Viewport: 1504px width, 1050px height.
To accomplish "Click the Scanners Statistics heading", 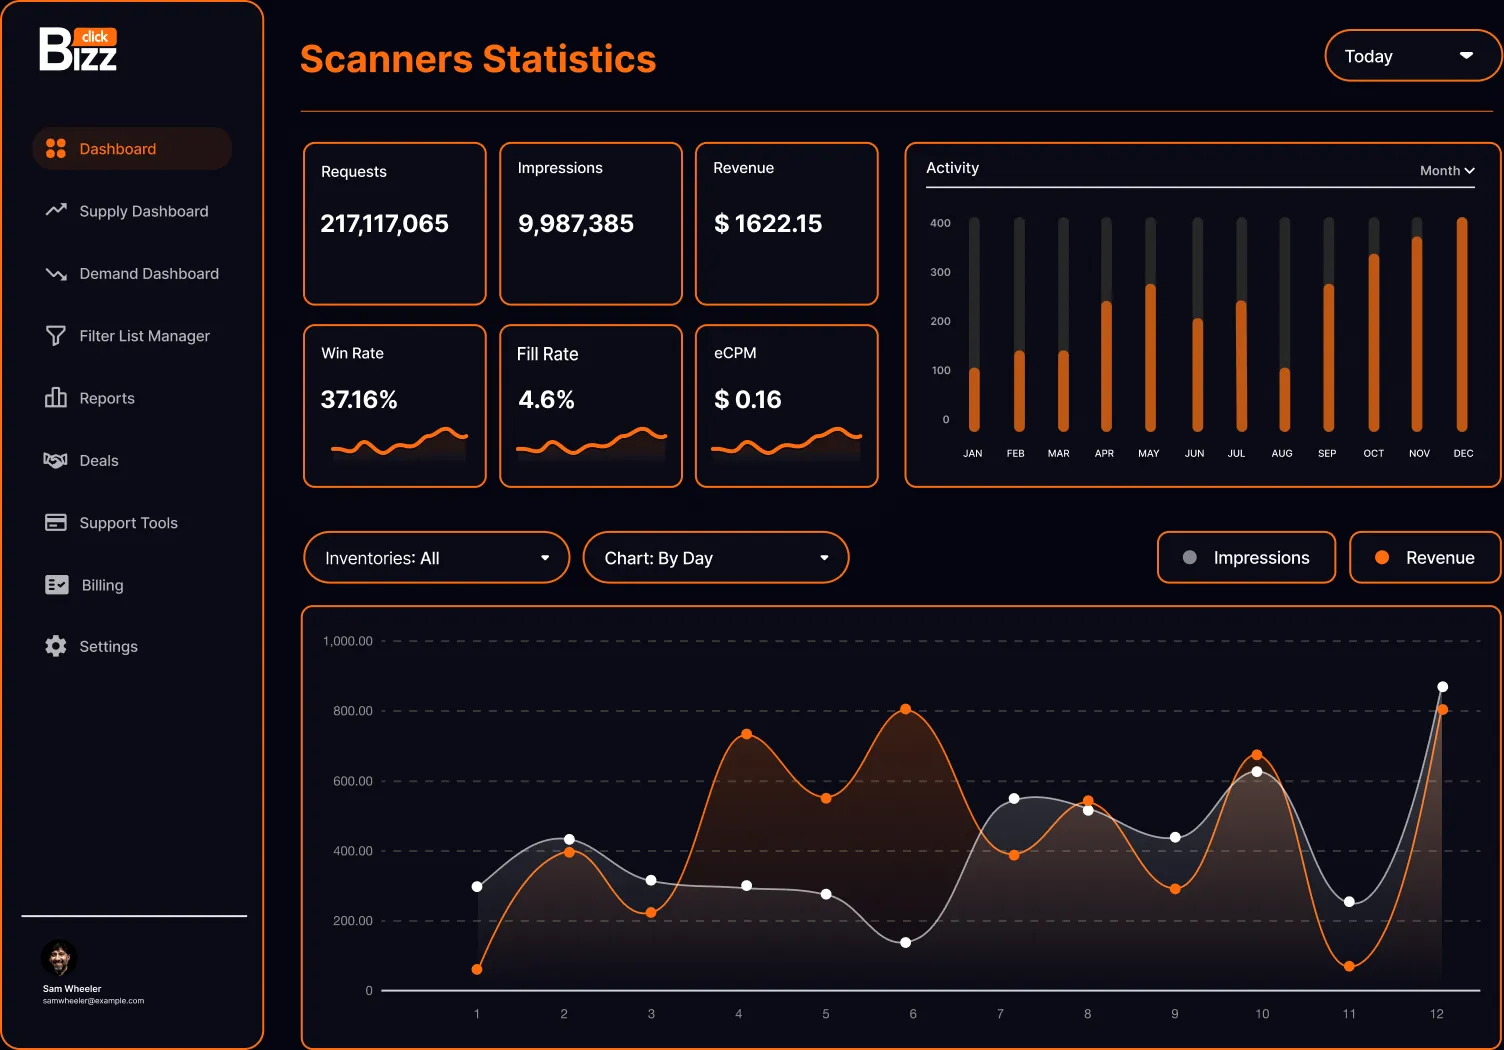I will [x=478, y=59].
